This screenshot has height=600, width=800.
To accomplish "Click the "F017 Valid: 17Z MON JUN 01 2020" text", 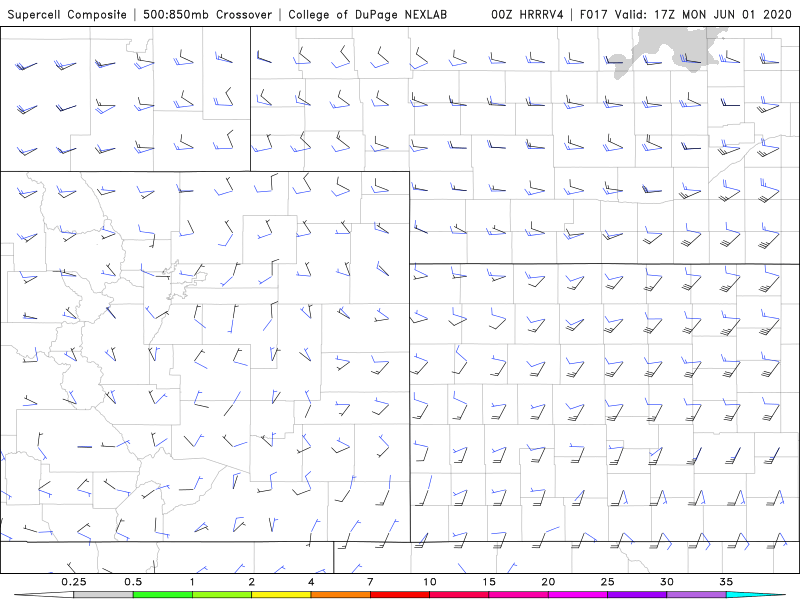I will [x=686, y=15].
